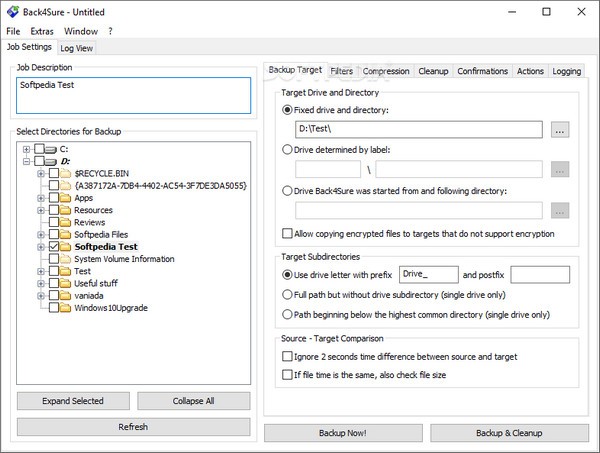Click the Job Description text field
The height and width of the screenshot is (453, 600).
coord(133,95)
